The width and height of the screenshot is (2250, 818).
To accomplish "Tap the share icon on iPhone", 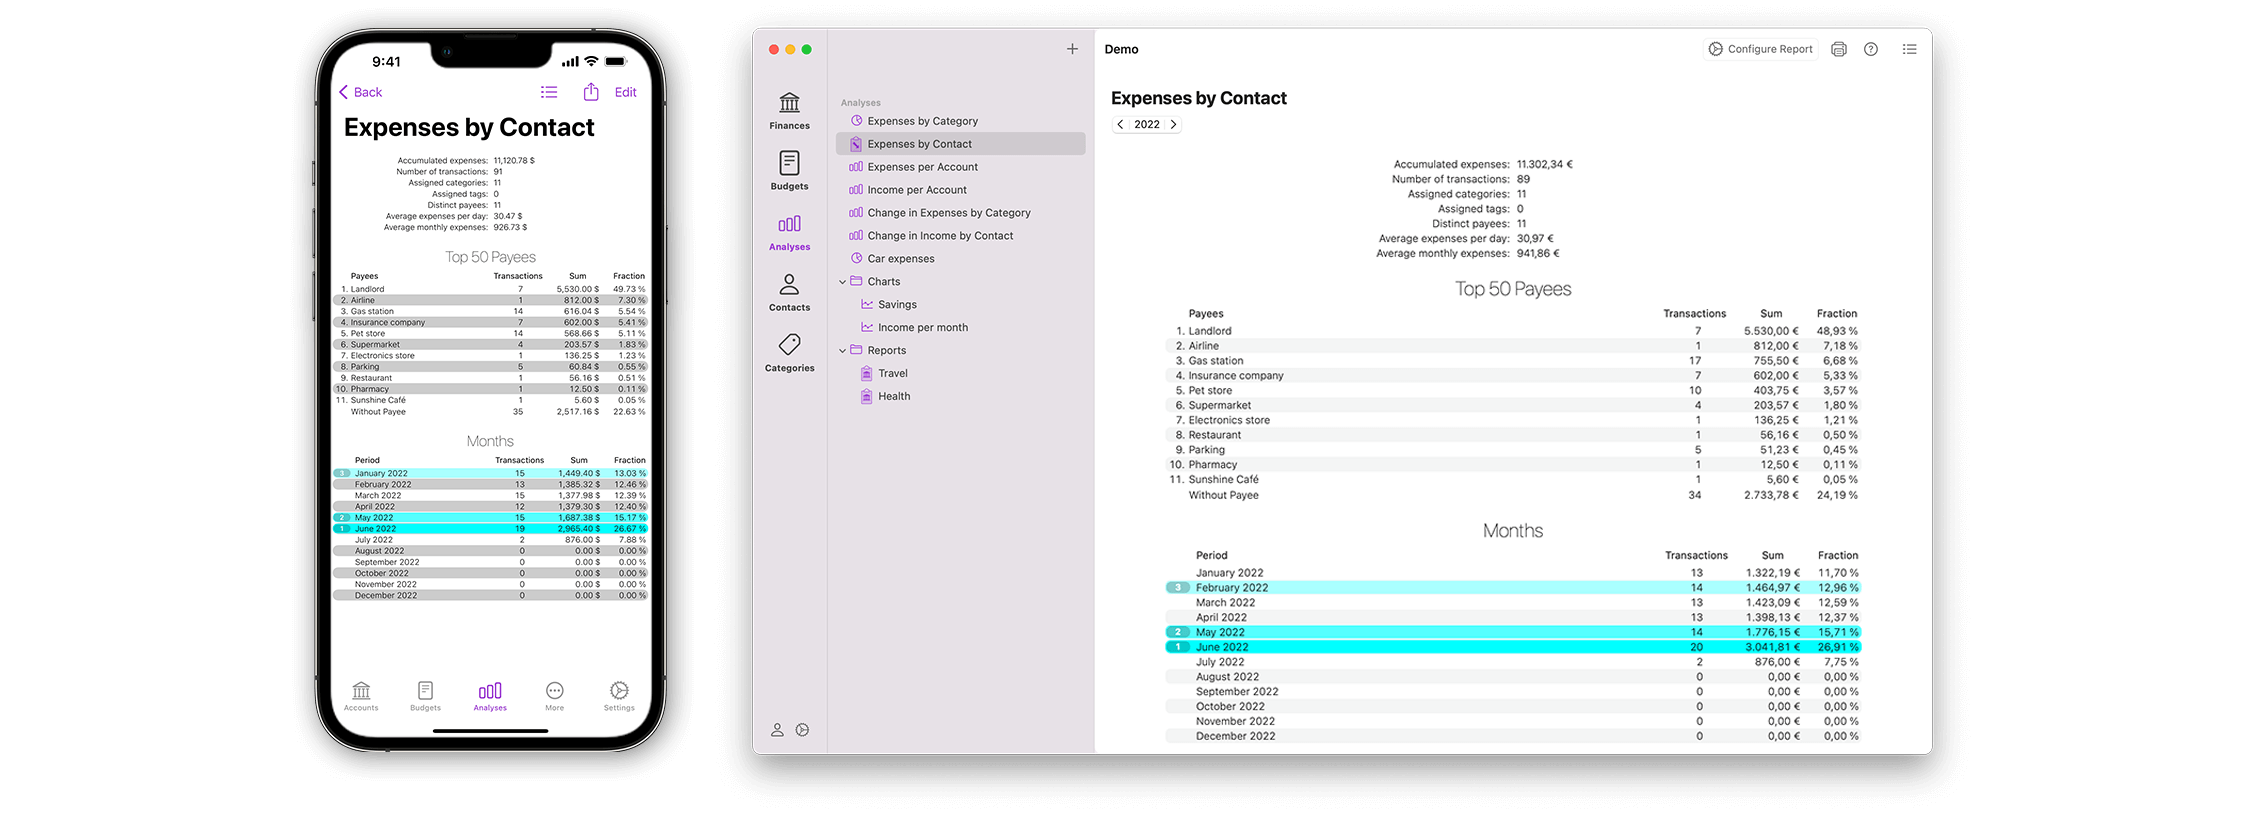I will [x=591, y=92].
